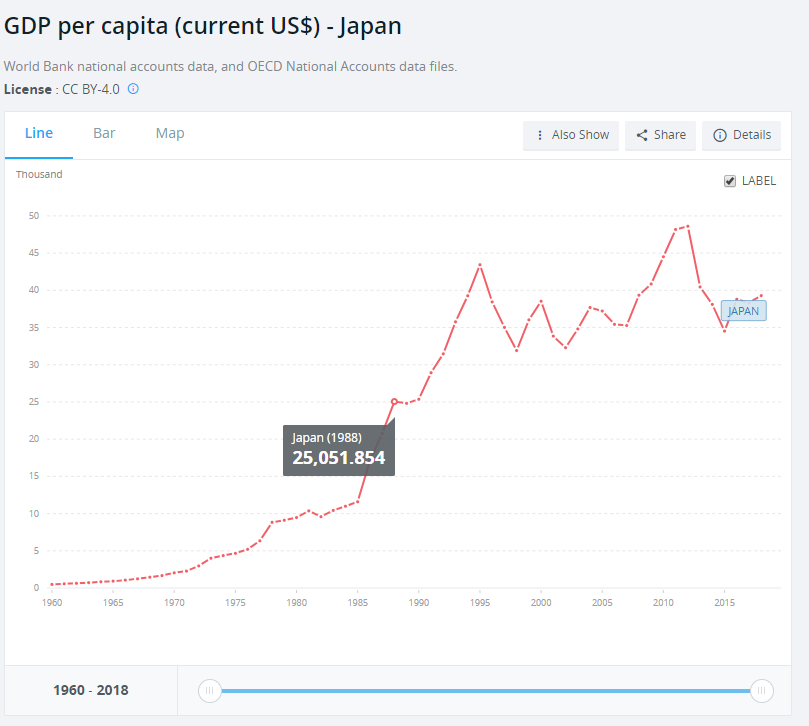Click the left handle of the date range slider

pyautogui.click(x=209, y=690)
